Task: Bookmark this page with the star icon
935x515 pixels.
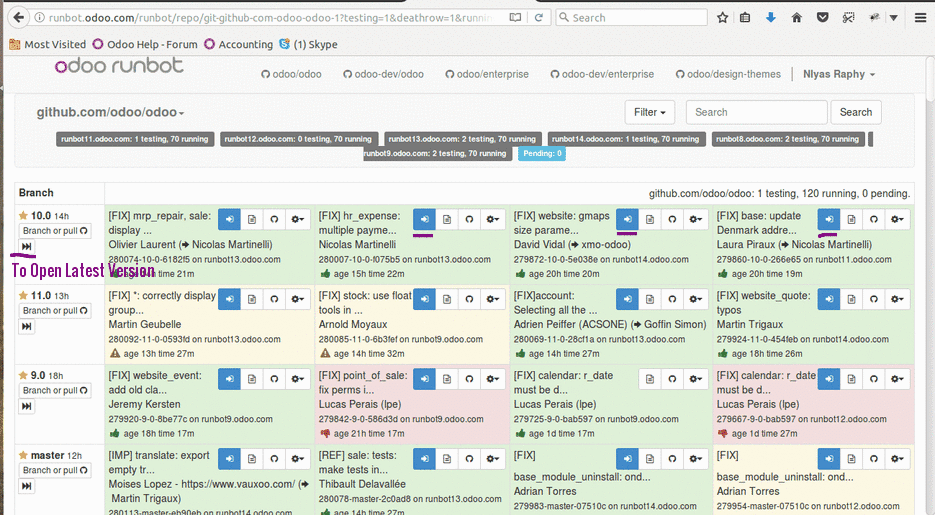Action: click(x=722, y=17)
